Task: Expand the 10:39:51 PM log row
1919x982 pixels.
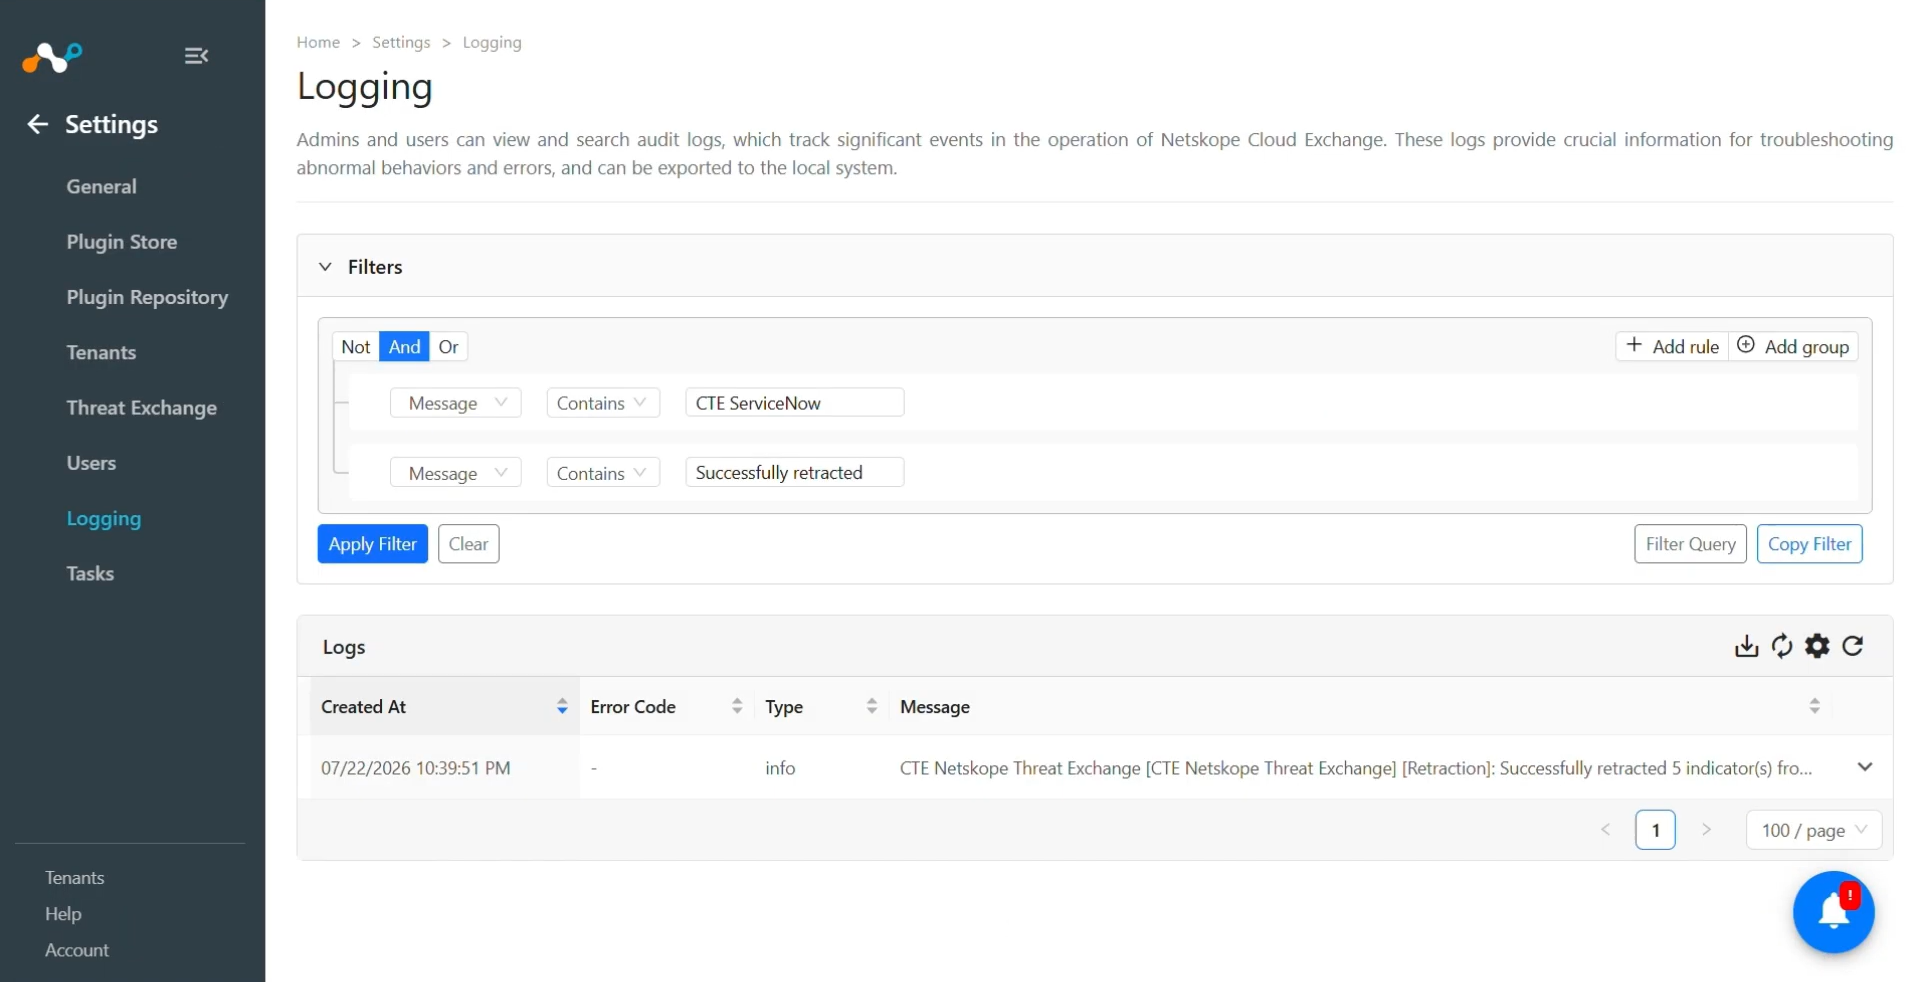Action: click(x=1864, y=767)
